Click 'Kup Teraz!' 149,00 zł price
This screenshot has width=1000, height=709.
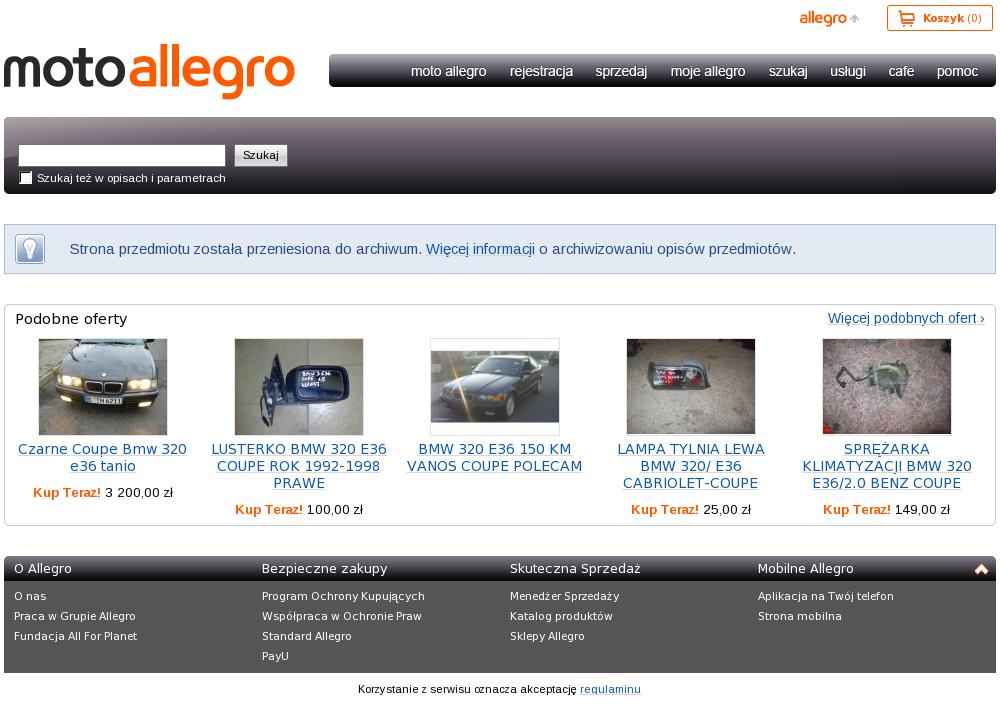[886, 509]
